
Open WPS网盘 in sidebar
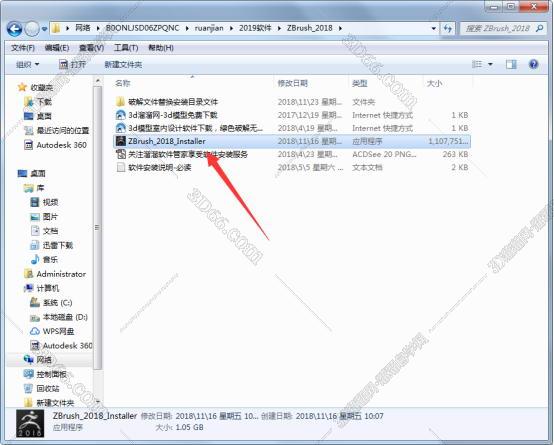(58, 331)
